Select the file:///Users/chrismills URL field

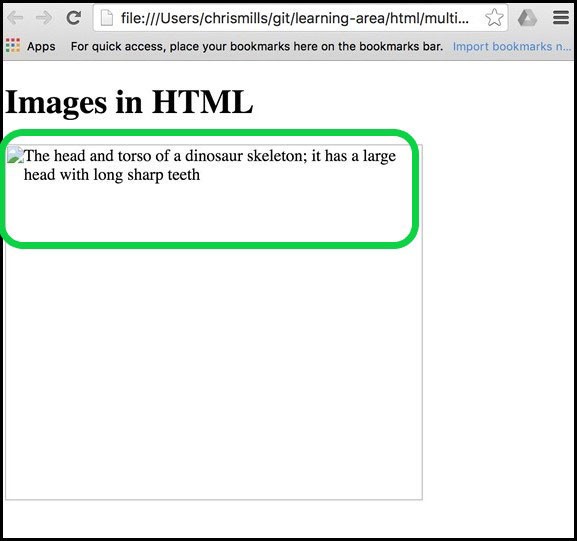295,18
